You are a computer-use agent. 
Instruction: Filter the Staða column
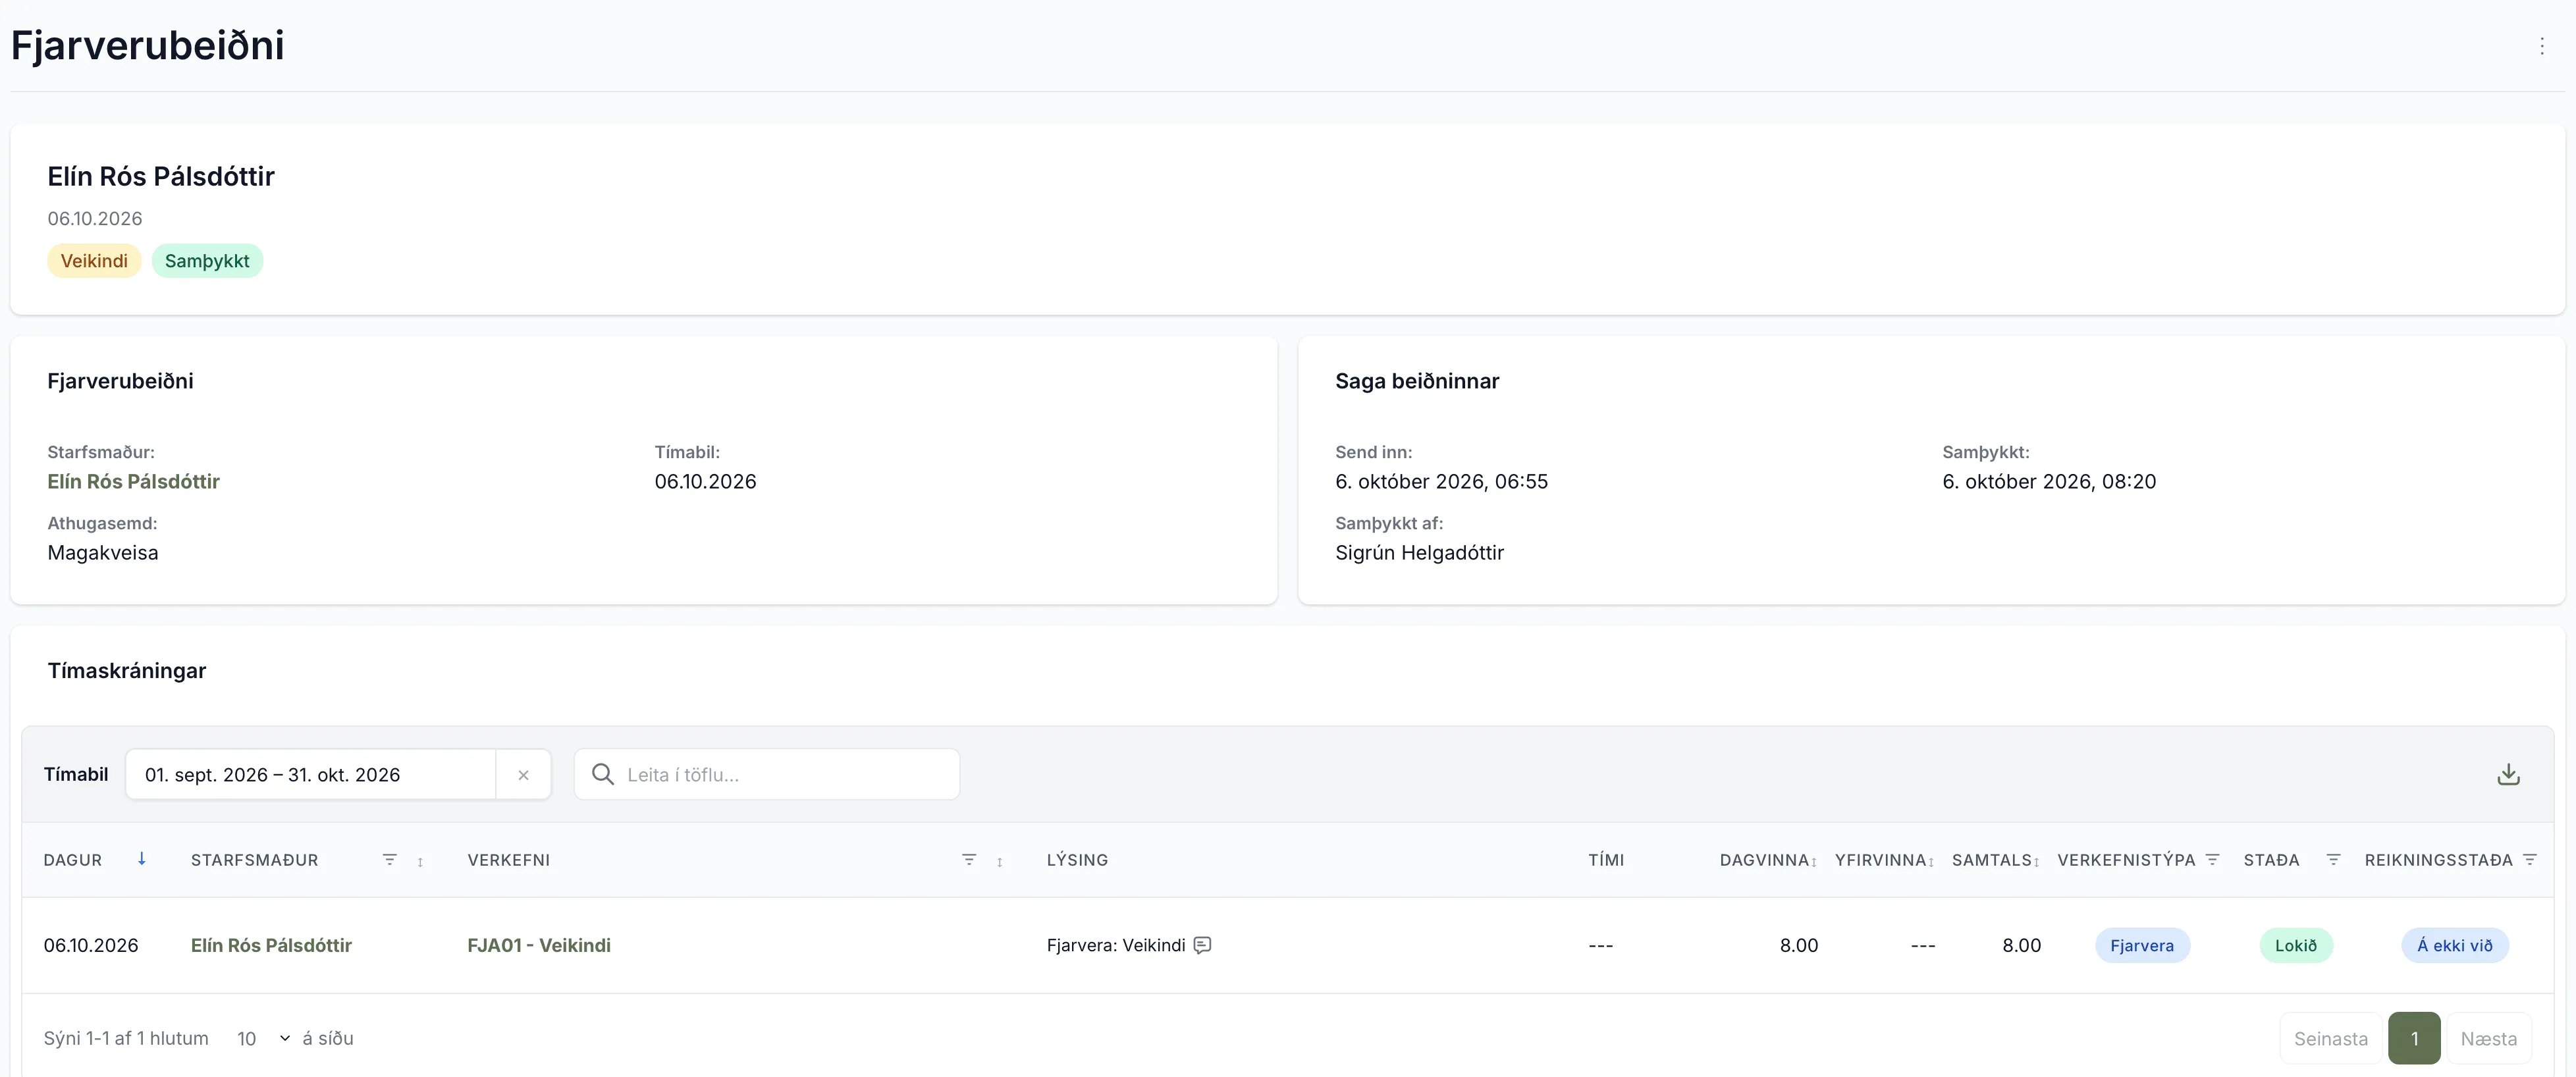(2333, 859)
